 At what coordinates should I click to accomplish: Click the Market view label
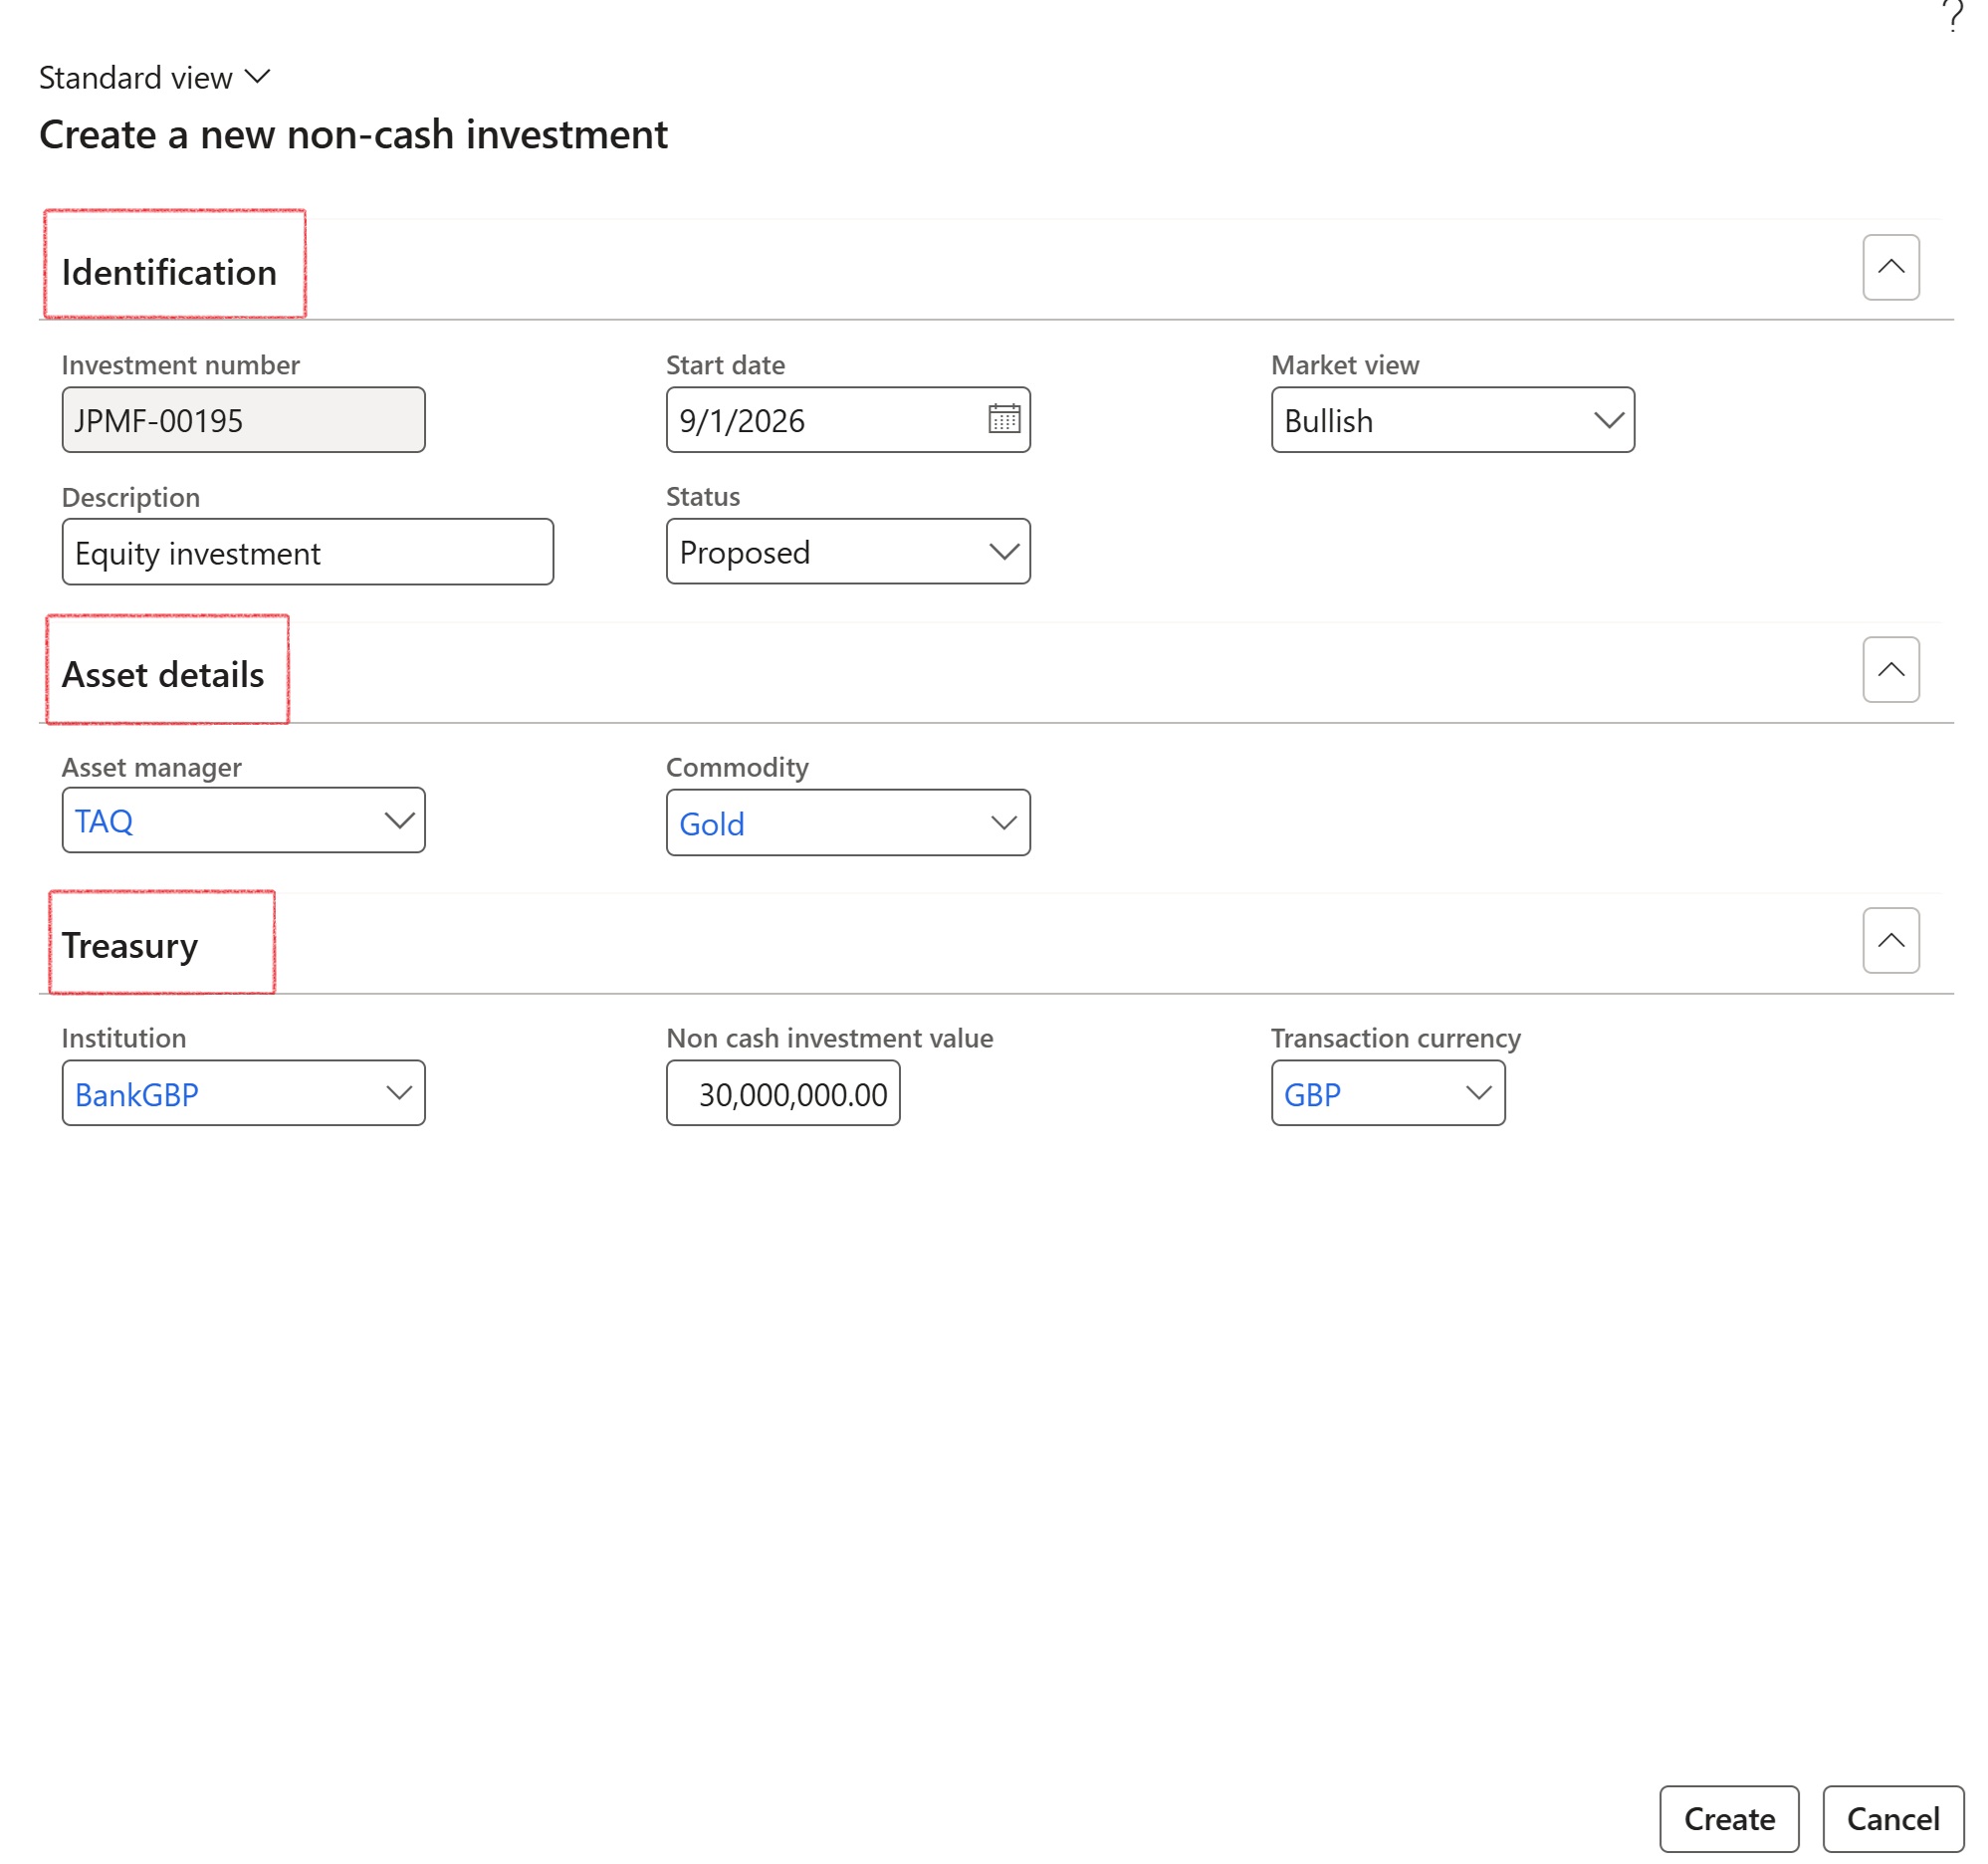pyautogui.click(x=1344, y=365)
